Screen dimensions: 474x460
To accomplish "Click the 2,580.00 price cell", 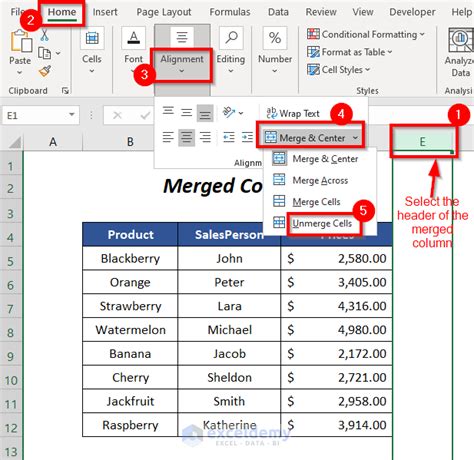I will coord(336,258).
